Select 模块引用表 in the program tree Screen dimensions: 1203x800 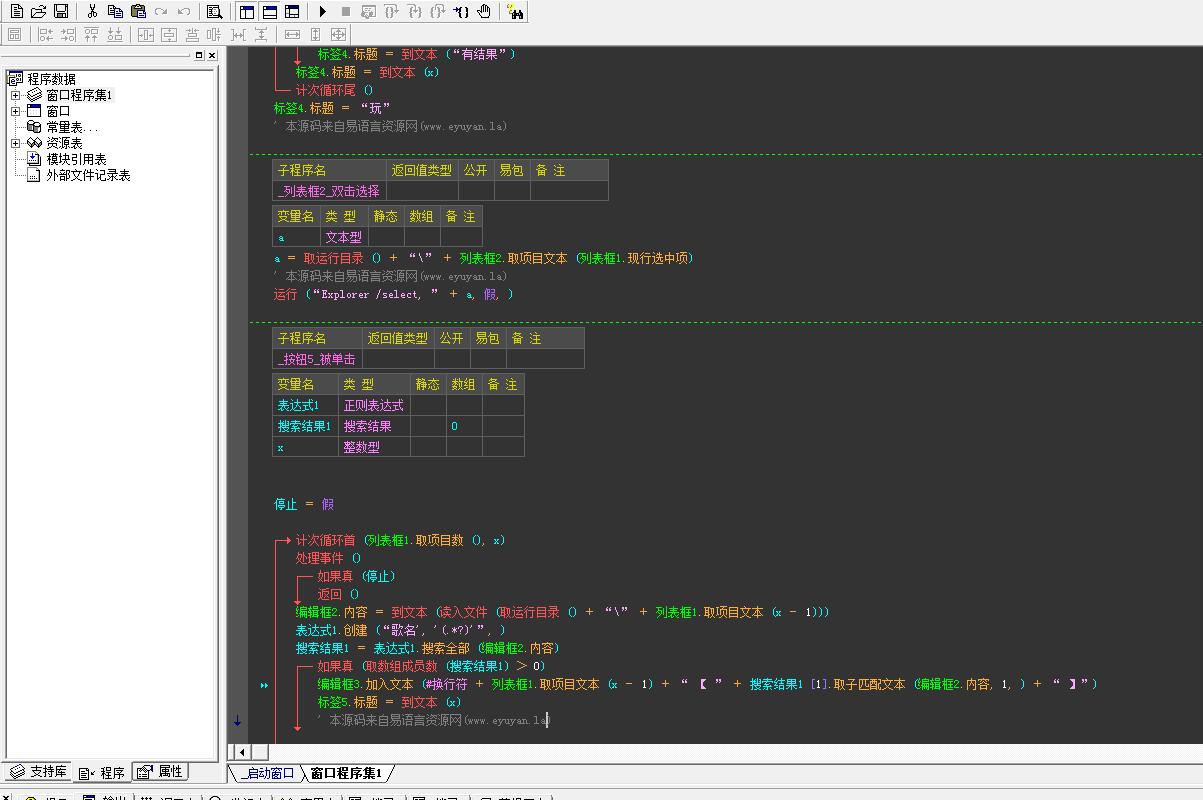(x=76, y=159)
